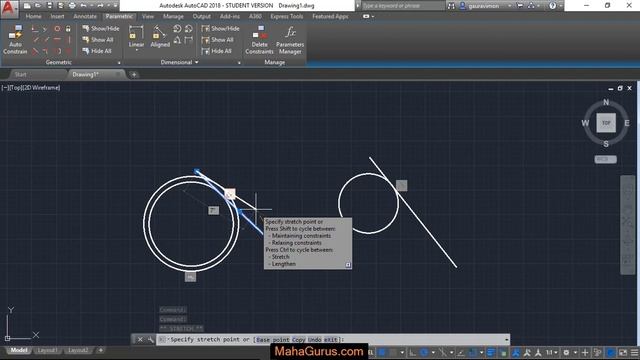The height and width of the screenshot is (360, 640).
Task: Click the command line customize wrench
Action: (150, 340)
